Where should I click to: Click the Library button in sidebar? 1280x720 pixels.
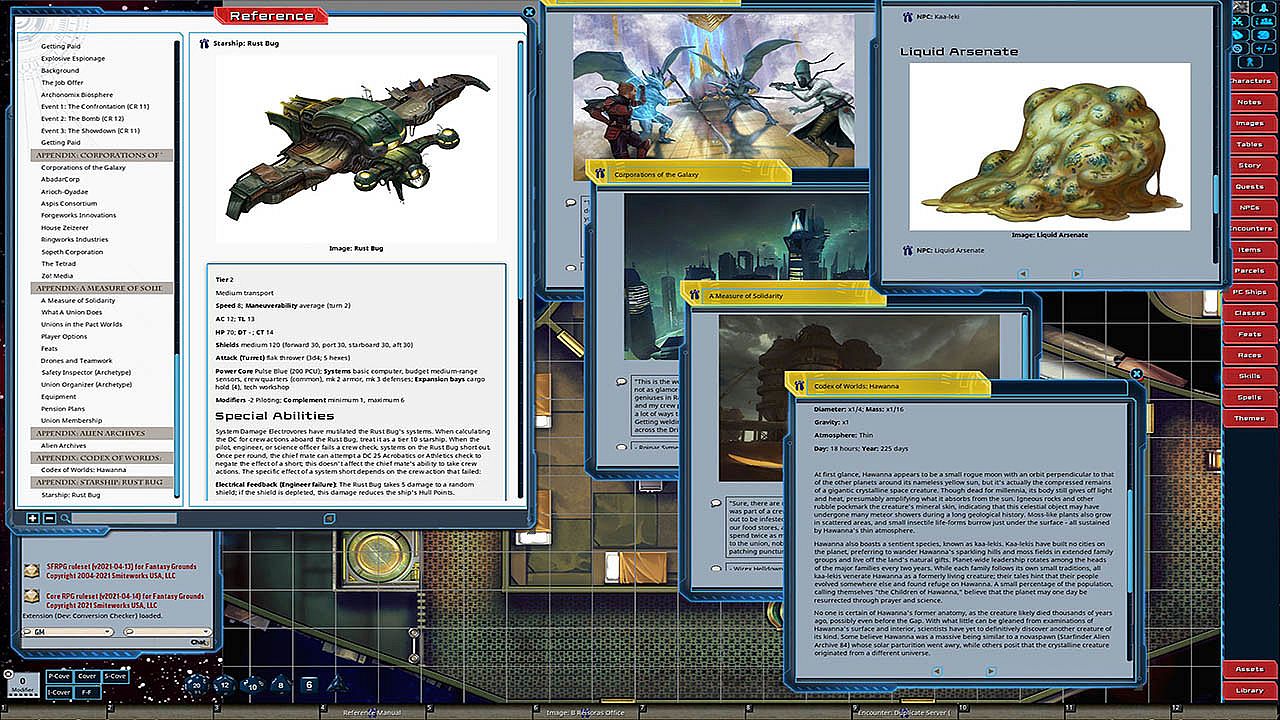tap(1249, 690)
